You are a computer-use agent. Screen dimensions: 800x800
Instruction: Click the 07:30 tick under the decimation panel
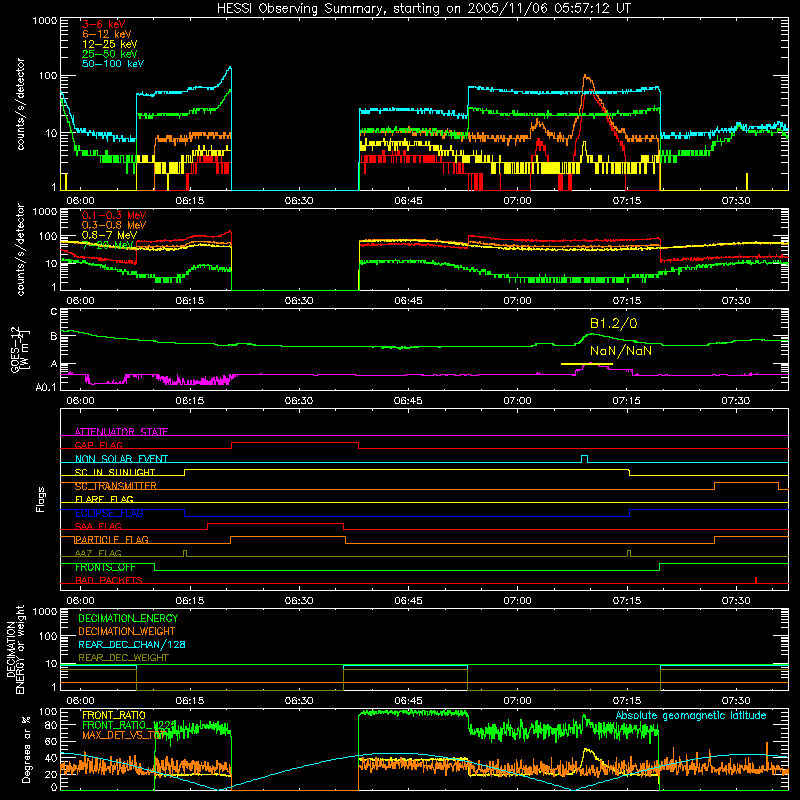tap(736, 701)
